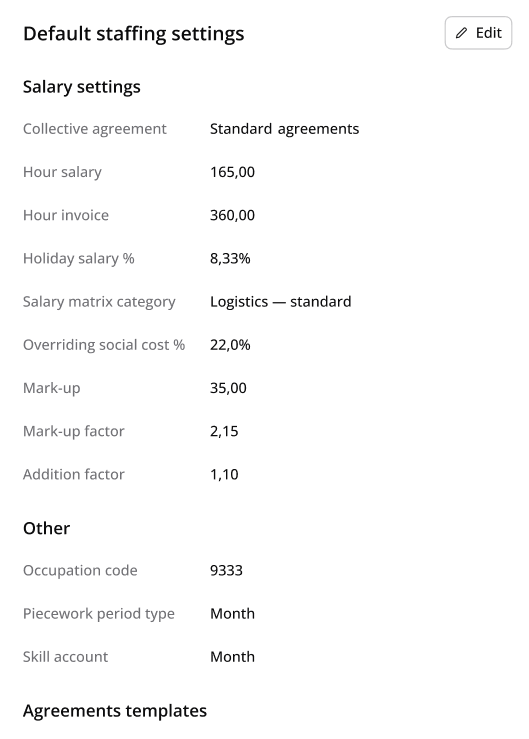529x739 pixels.
Task: Click the Piecework period type Month value
Action: pos(232,614)
